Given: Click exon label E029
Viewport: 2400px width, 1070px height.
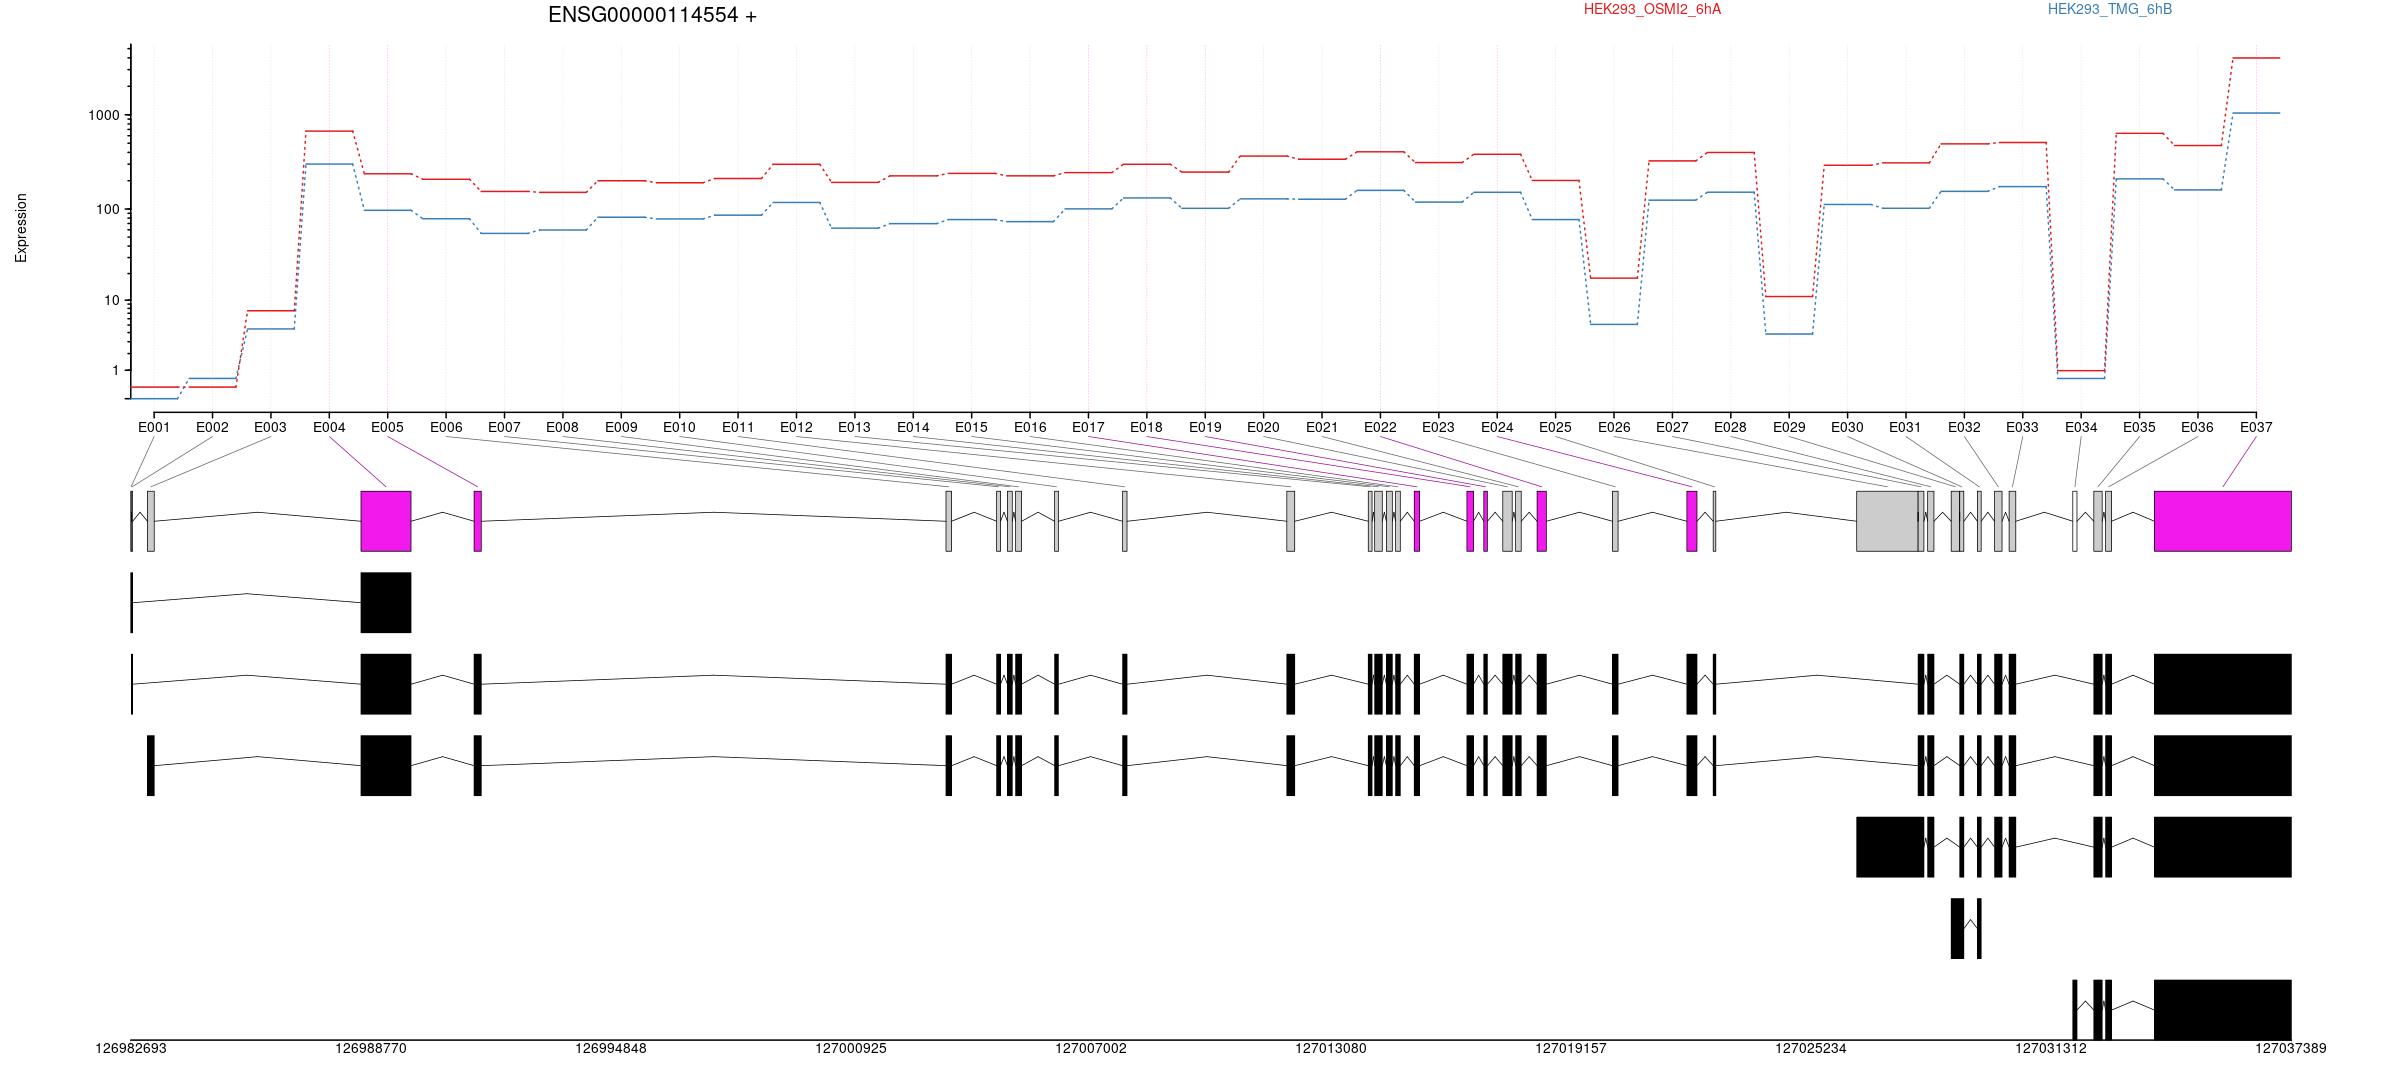Looking at the screenshot, I should (x=1789, y=427).
